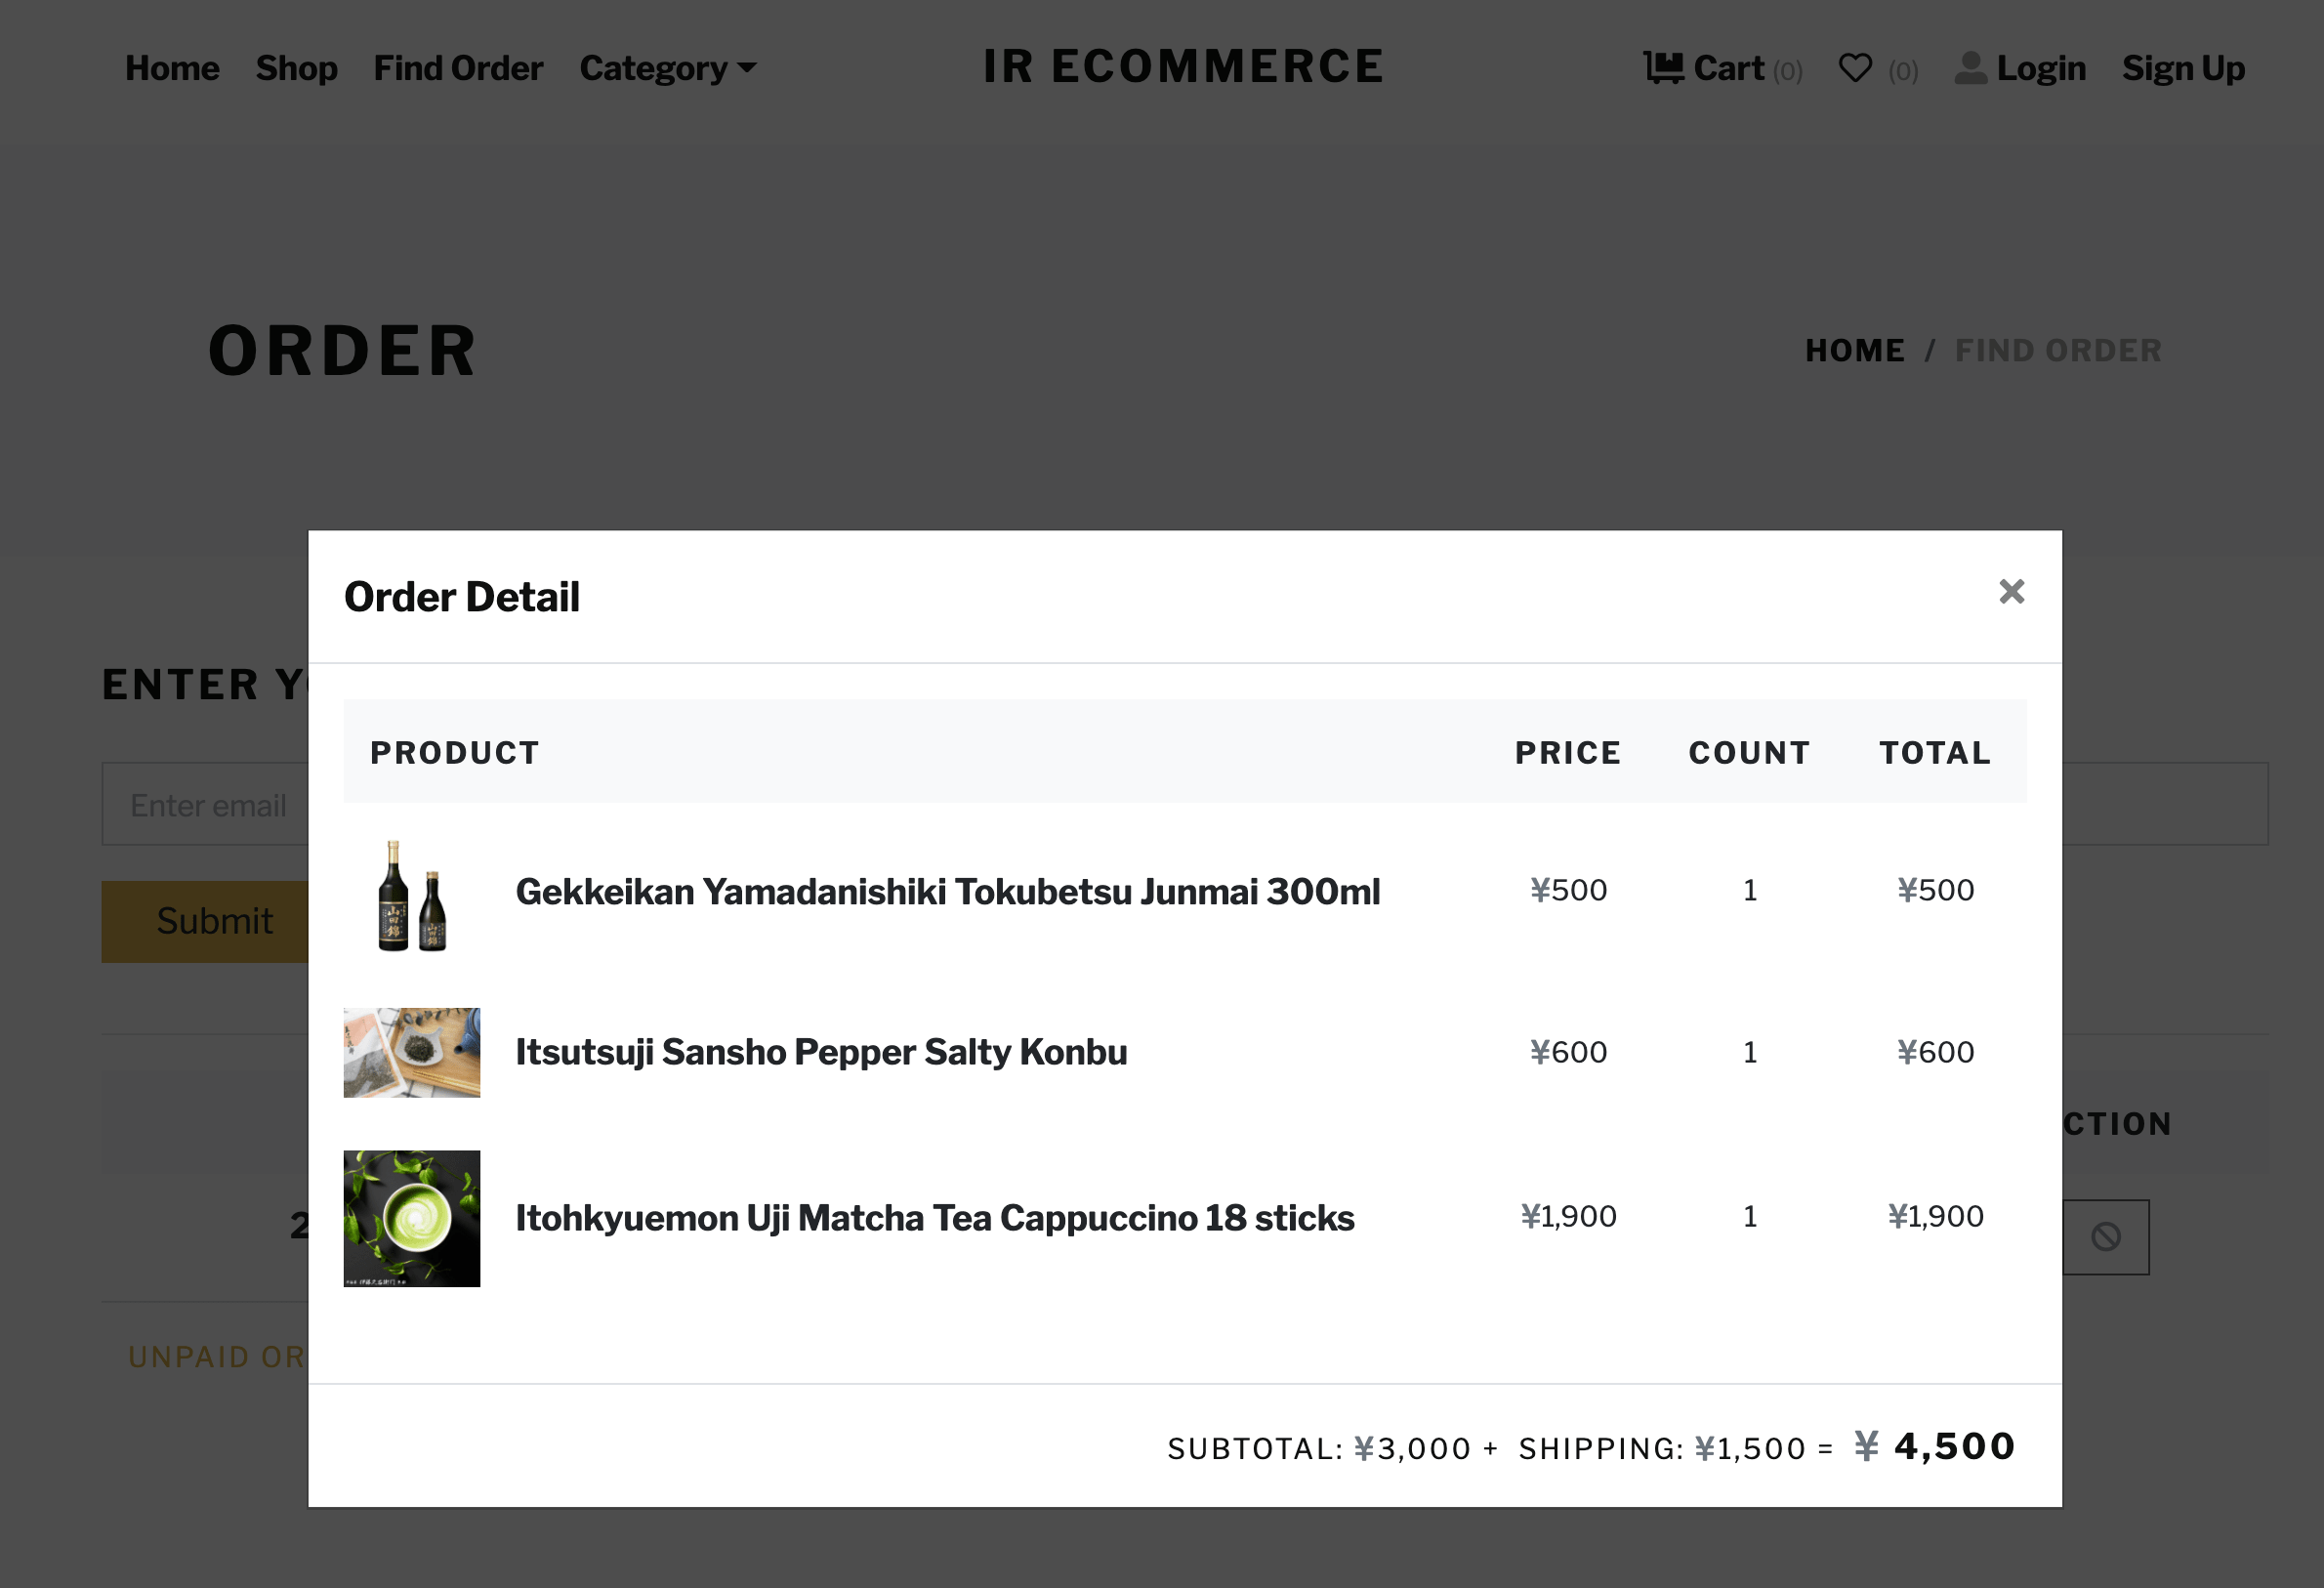Screen dimensions: 2324x1588
Task: Open Find Order in navigation
Action: (x=458, y=68)
